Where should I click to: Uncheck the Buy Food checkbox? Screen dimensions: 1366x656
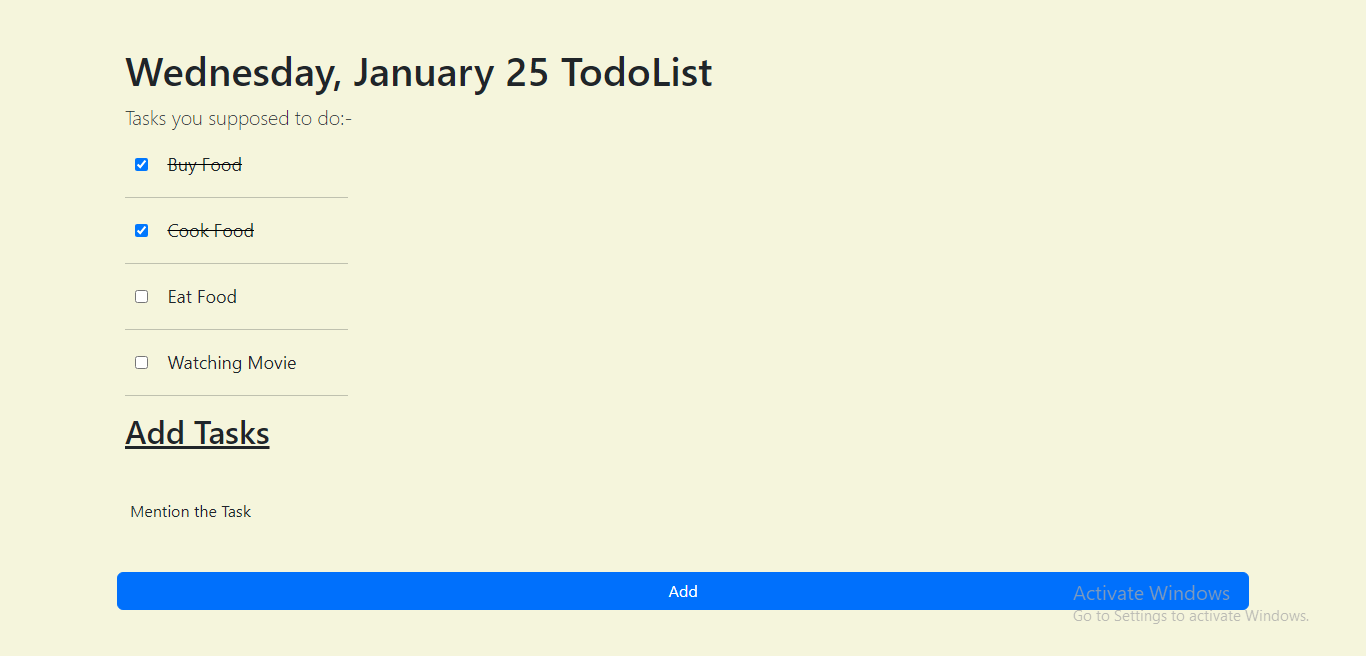click(142, 165)
